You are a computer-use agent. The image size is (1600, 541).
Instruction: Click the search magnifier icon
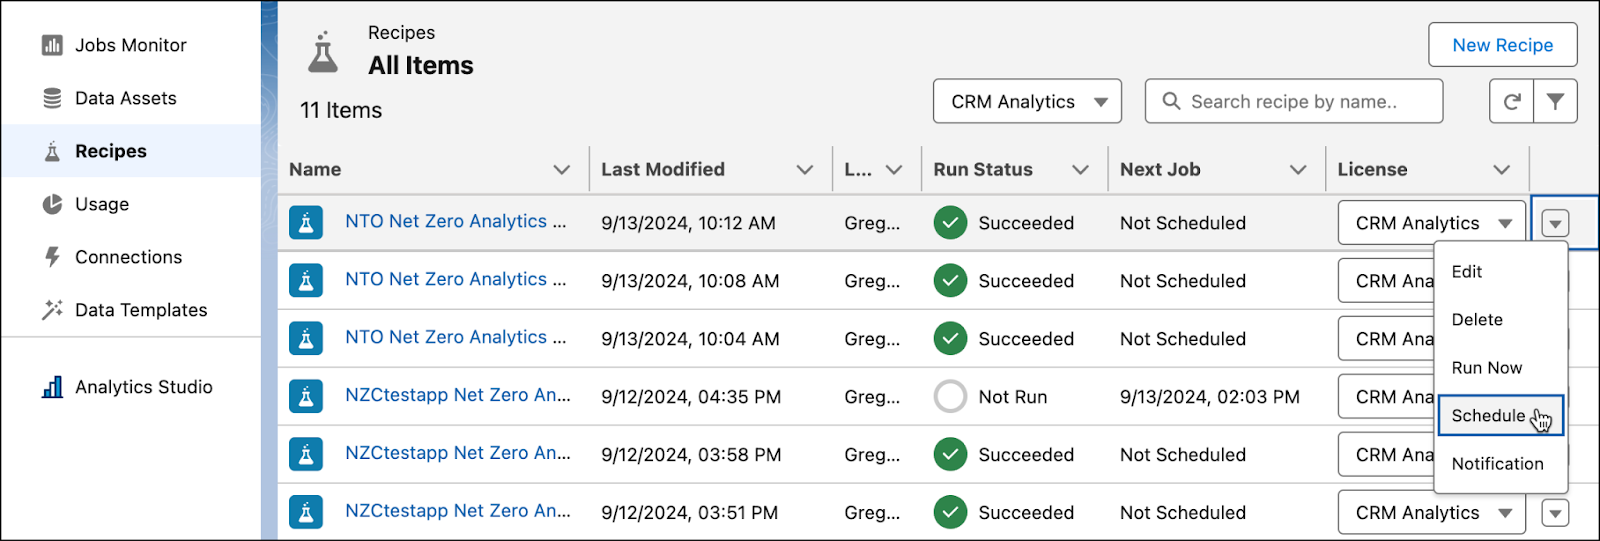[1171, 101]
